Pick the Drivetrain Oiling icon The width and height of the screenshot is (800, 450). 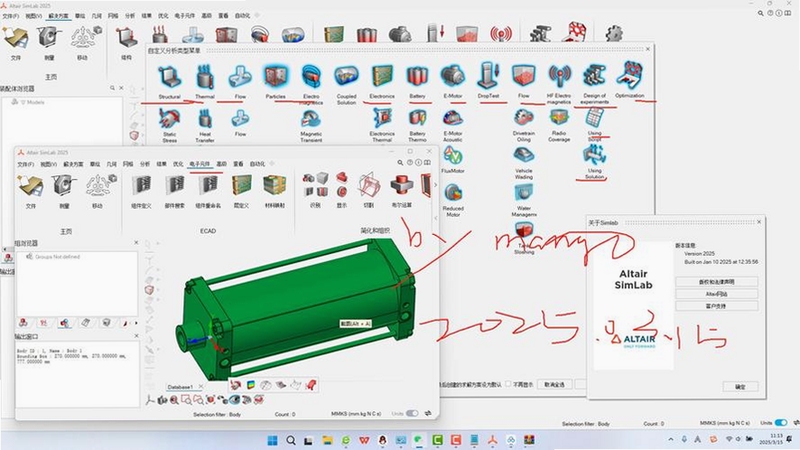tap(523, 118)
